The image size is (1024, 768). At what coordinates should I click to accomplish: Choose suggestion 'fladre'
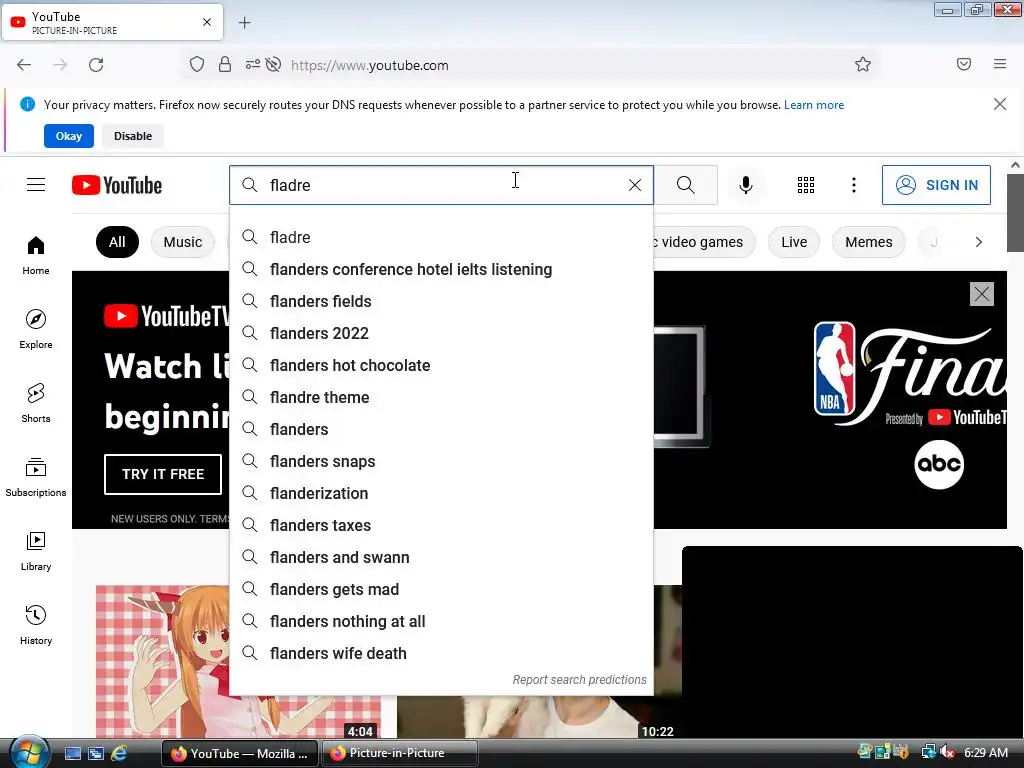441,237
